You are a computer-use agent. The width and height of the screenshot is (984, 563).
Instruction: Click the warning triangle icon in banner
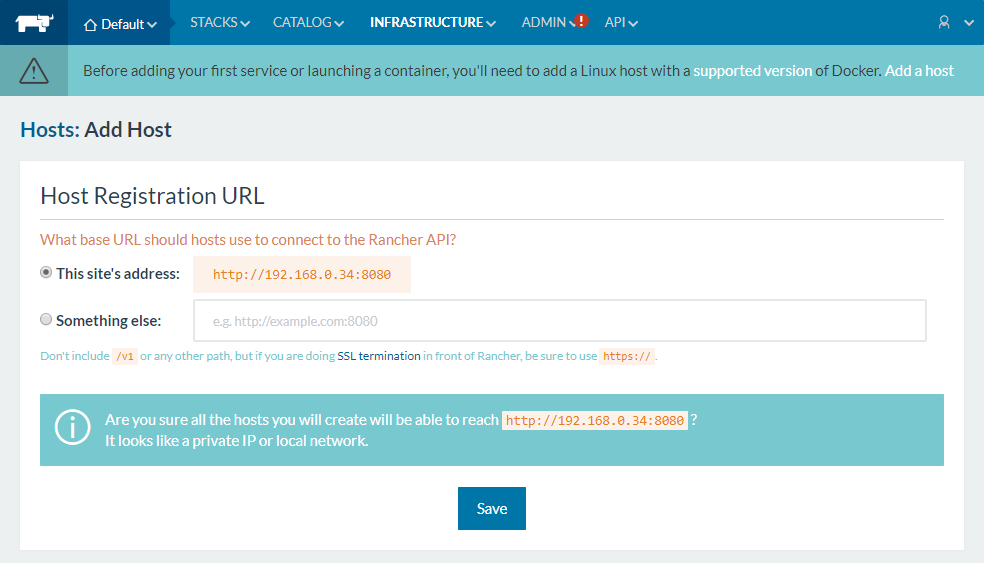[34, 70]
